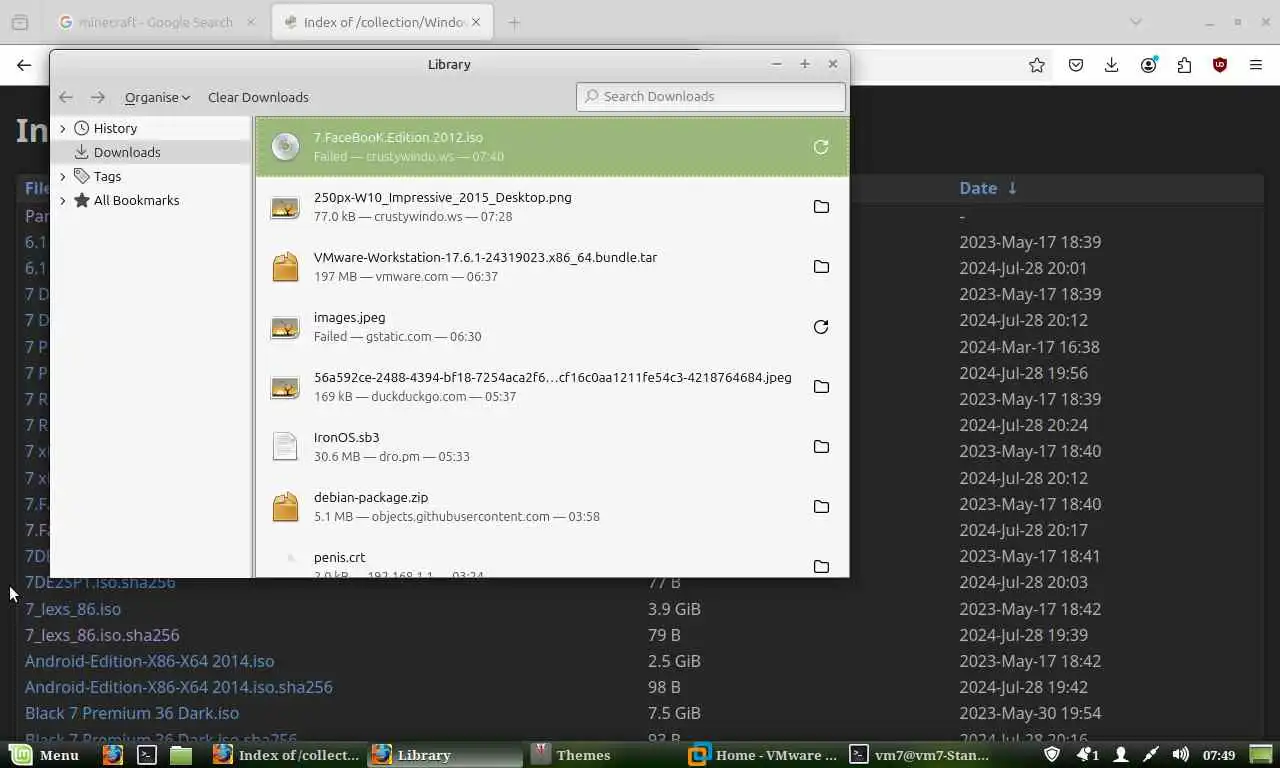Open the security shield icon in system tray
The width and height of the screenshot is (1280, 768).
pyautogui.click(x=1052, y=755)
